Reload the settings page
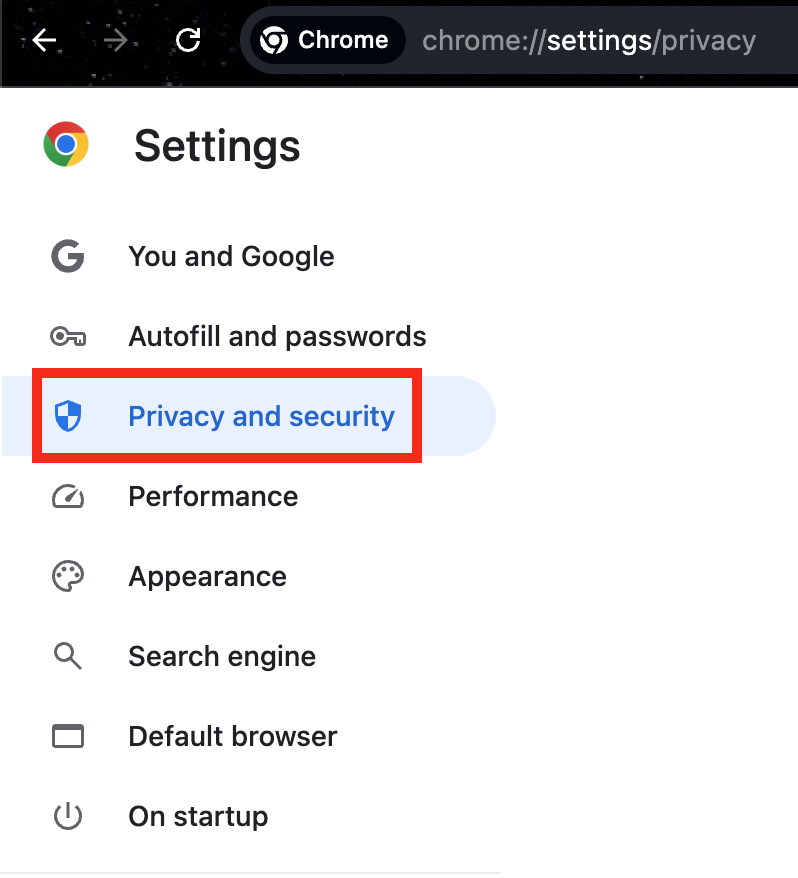The height and width of the screenshot is (878, 798). (x=188, y=40)
